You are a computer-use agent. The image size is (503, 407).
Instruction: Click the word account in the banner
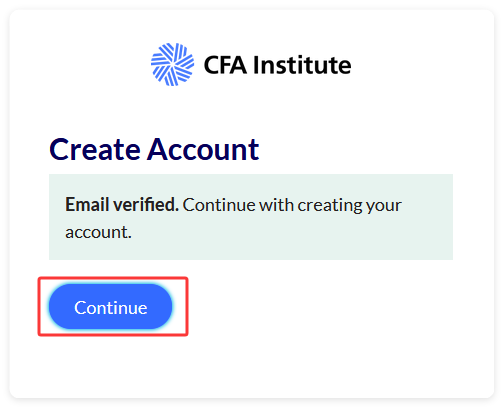(x=98, y=232)
